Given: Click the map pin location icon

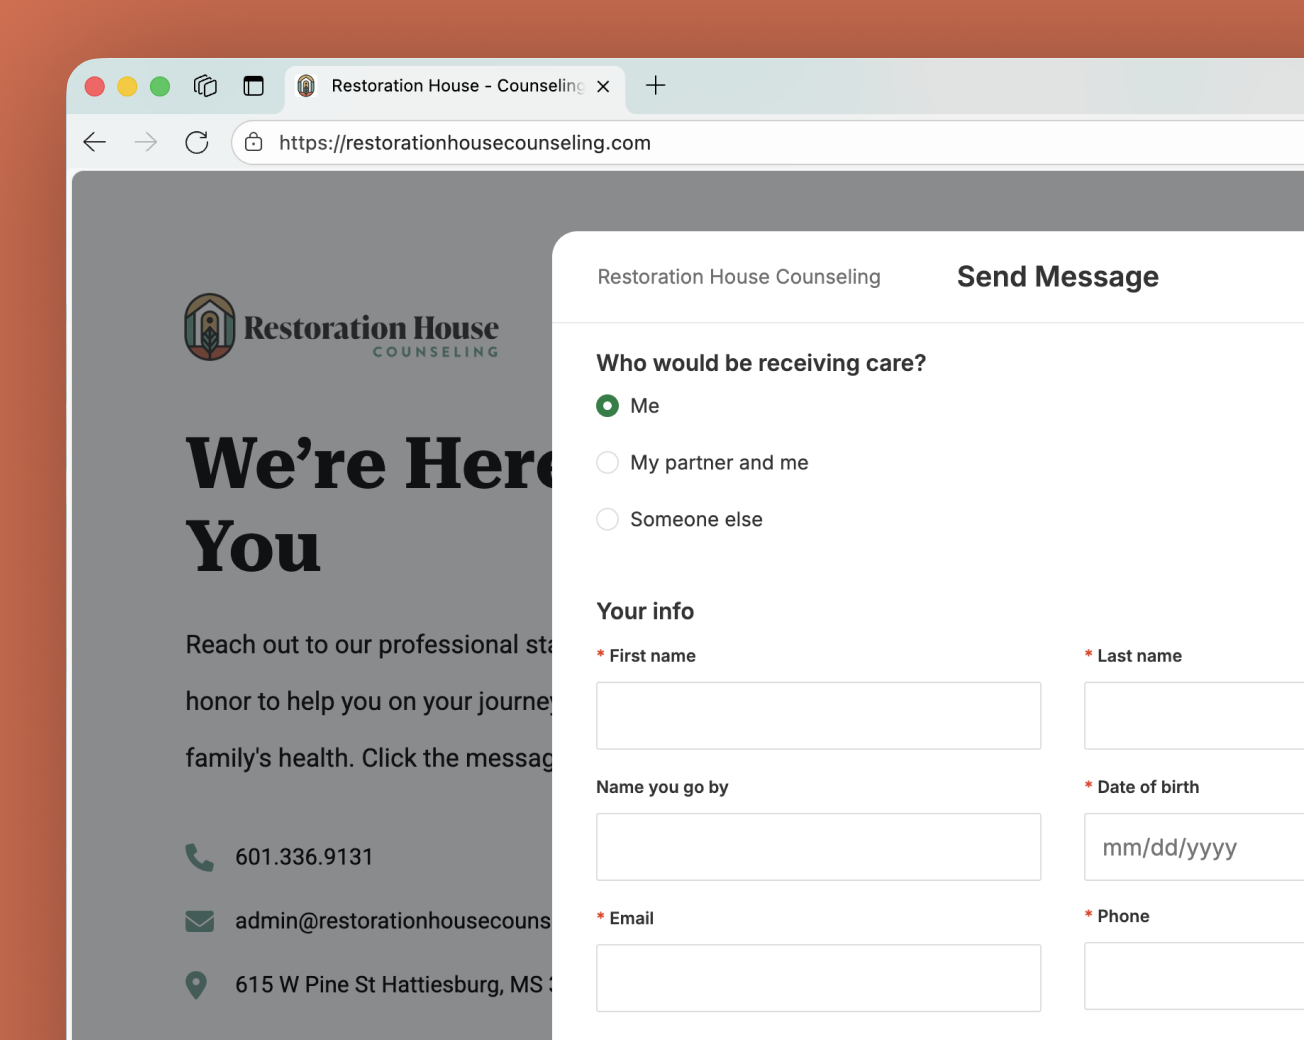Looking at the screenshot, I should click(x=197, y=985).
